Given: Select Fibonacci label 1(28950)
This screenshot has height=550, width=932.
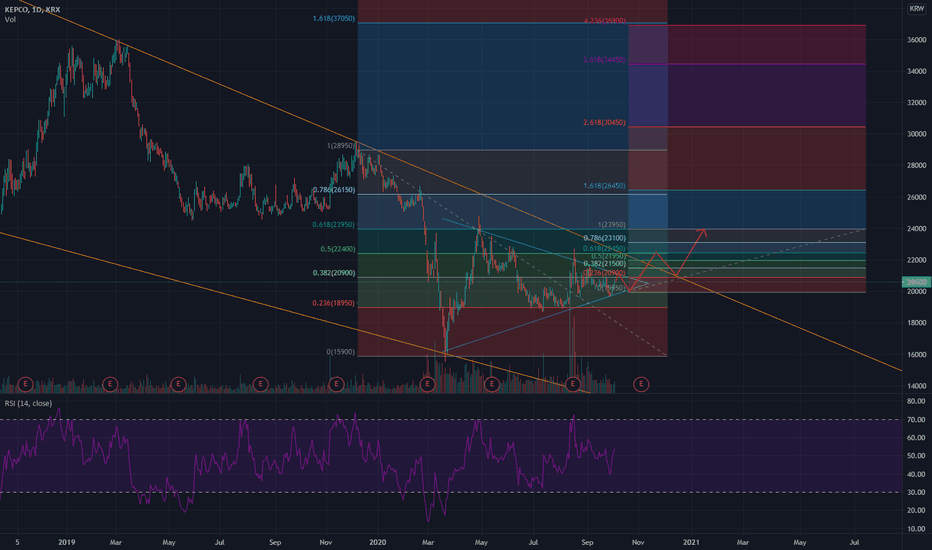Looking at the screenshot, I should click(x=341, y=146).
